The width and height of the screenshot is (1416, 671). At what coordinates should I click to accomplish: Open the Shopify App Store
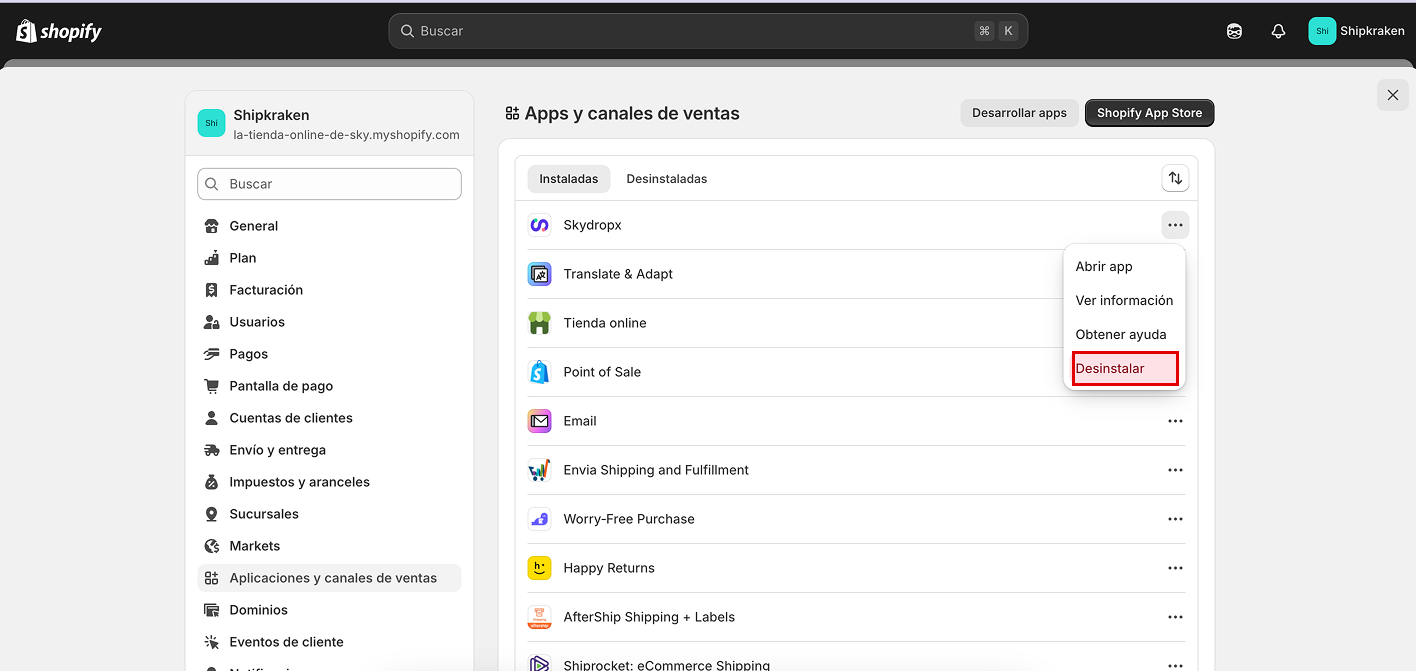1149,113
